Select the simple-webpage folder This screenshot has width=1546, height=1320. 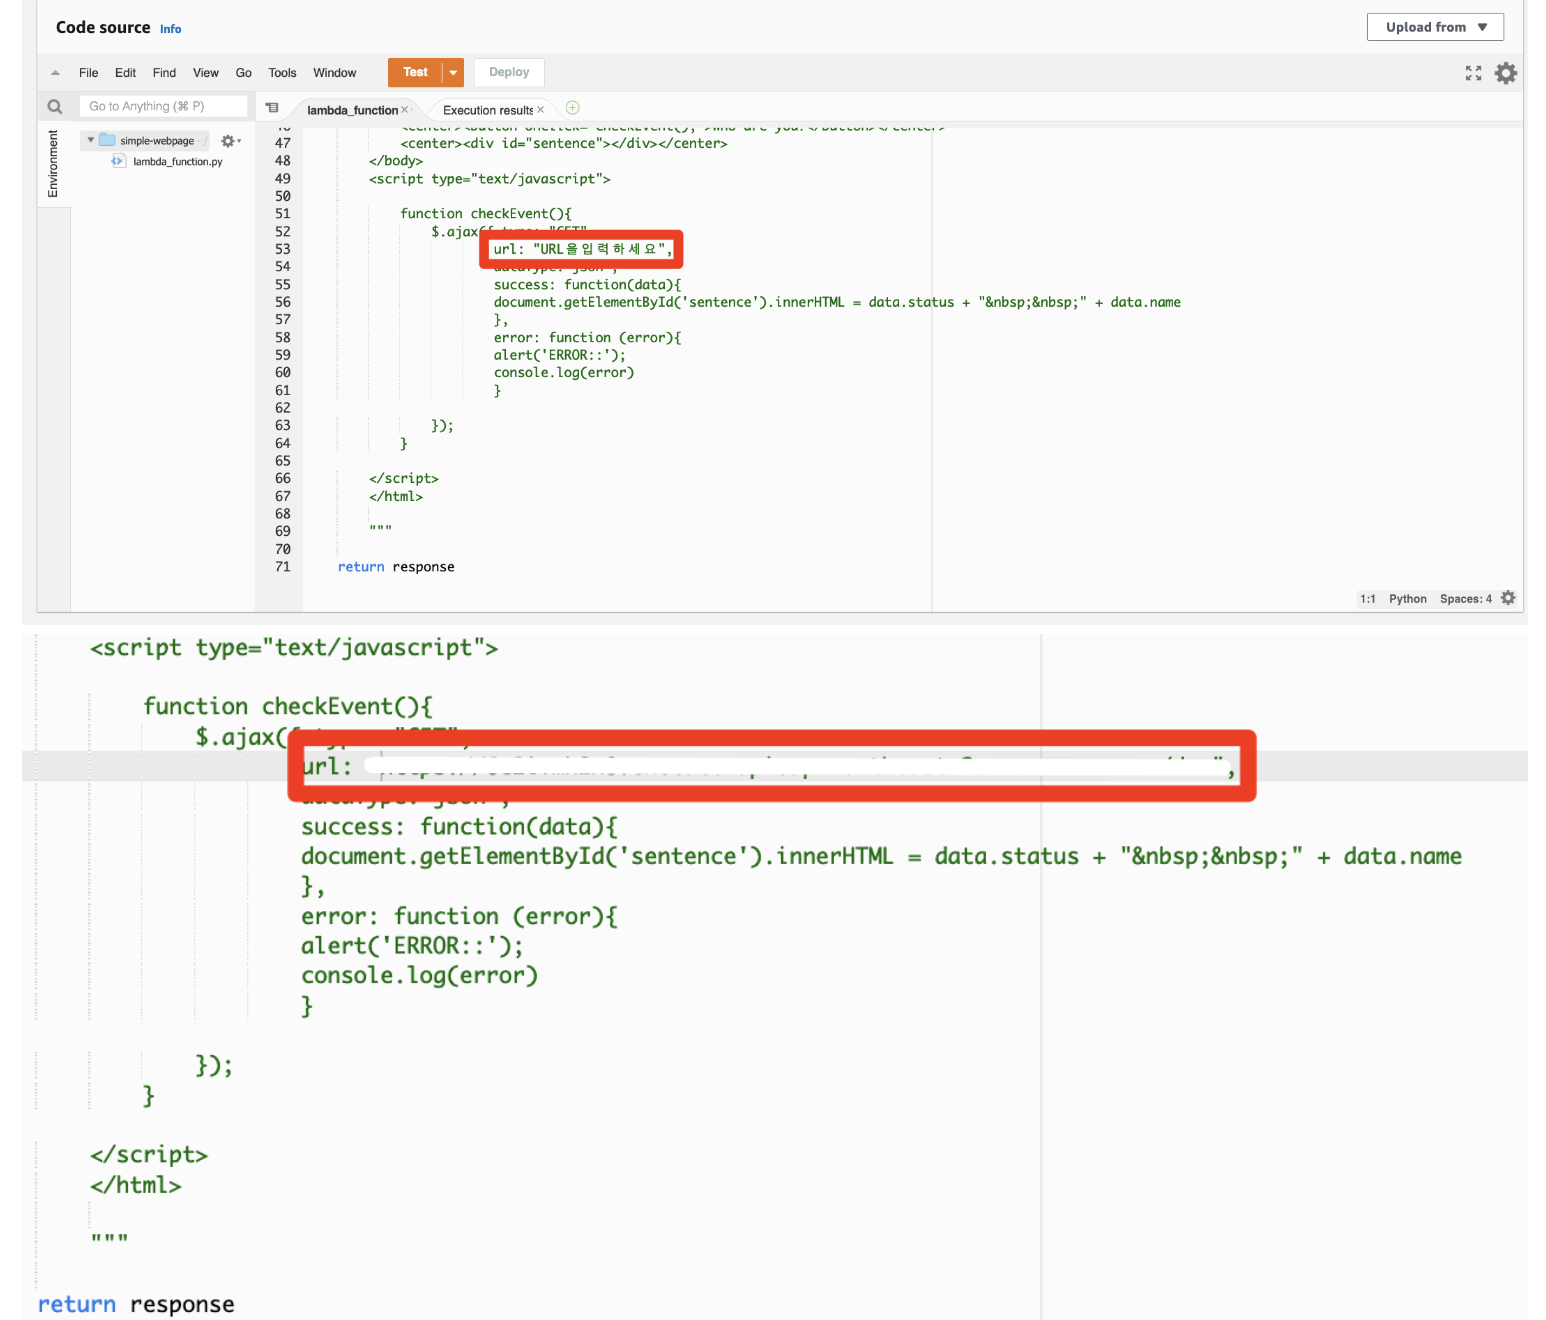click(157, 141)
